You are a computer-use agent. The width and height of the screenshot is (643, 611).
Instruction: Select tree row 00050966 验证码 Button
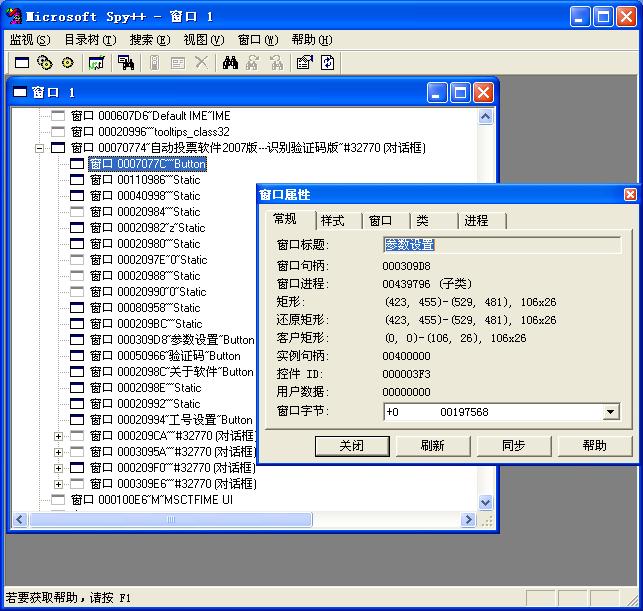click(x=165, y=356)
